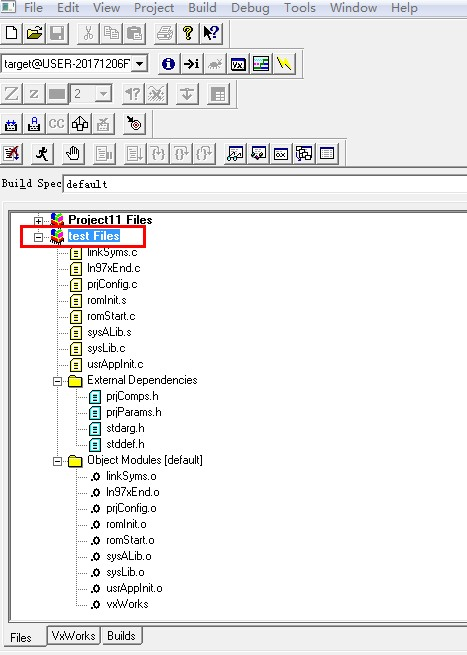Open the Debug menu
This screenshot has height=655, width=467.
point(250,8)
